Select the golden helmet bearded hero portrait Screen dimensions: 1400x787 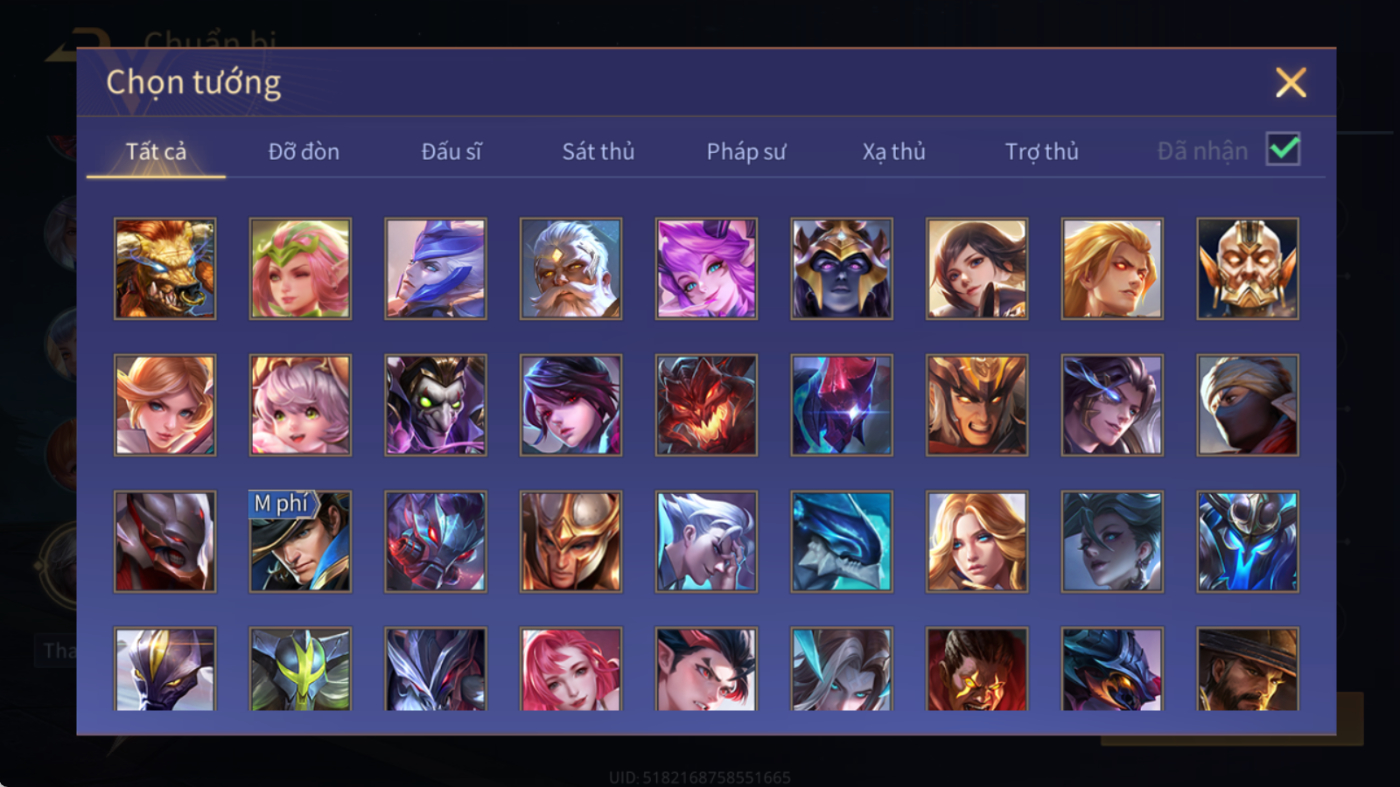1248,269
